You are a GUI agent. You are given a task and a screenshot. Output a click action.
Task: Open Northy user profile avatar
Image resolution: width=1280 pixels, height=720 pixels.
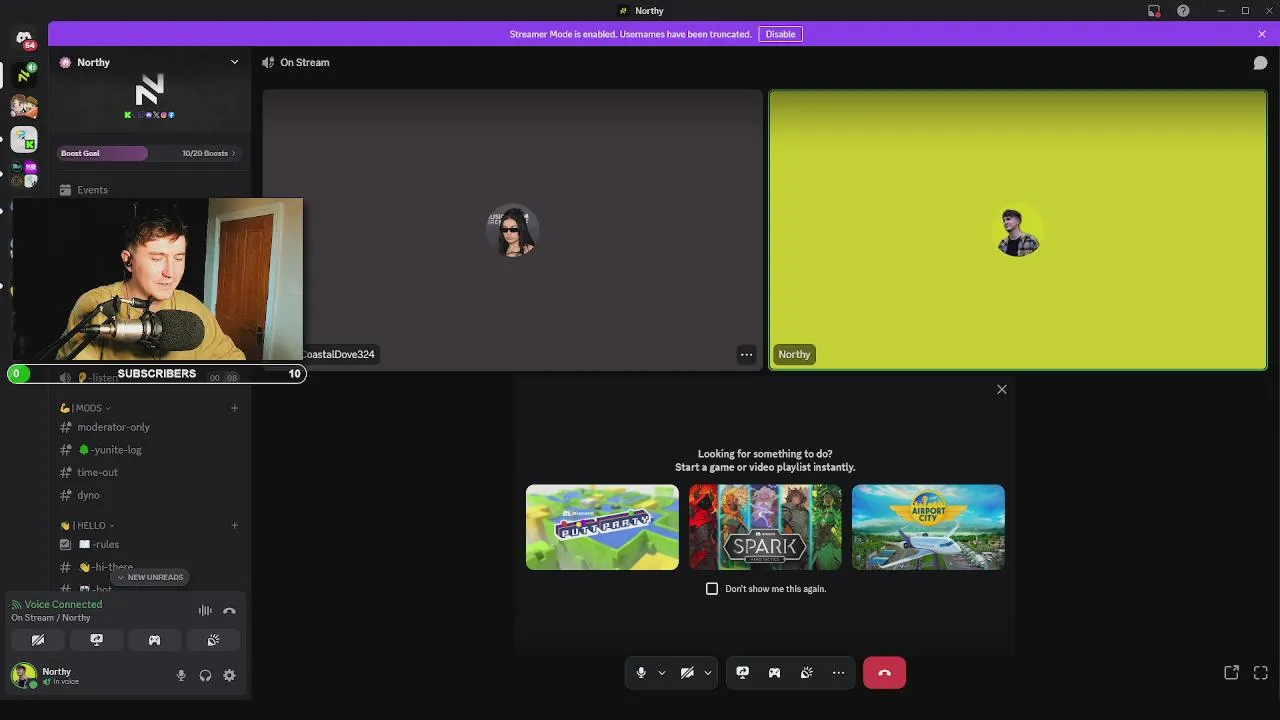pos(24,675)
